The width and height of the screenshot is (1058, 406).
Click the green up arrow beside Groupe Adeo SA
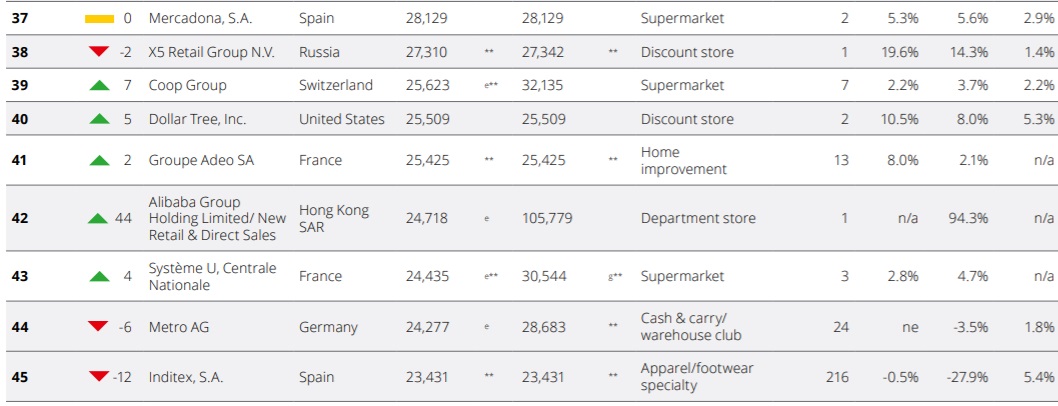(x=99, y=161)
